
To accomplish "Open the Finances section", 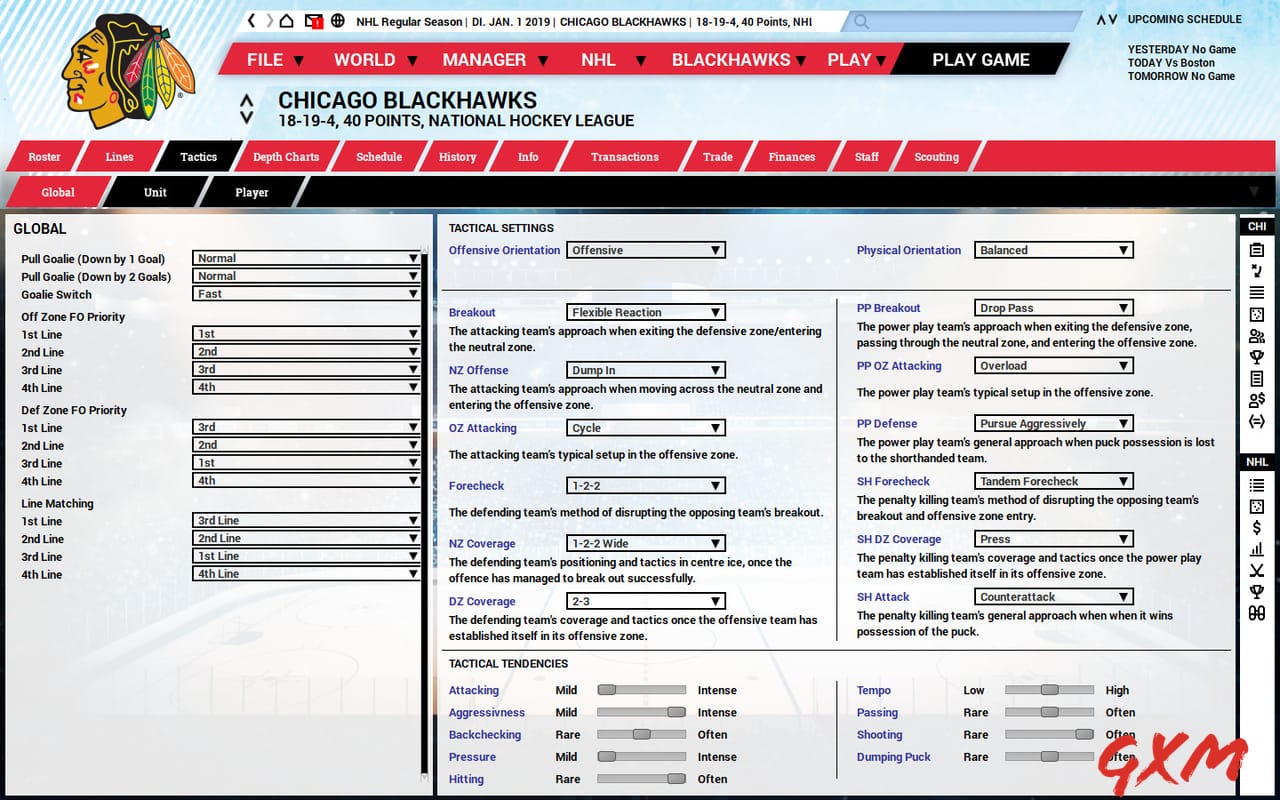I will [791, 156].
